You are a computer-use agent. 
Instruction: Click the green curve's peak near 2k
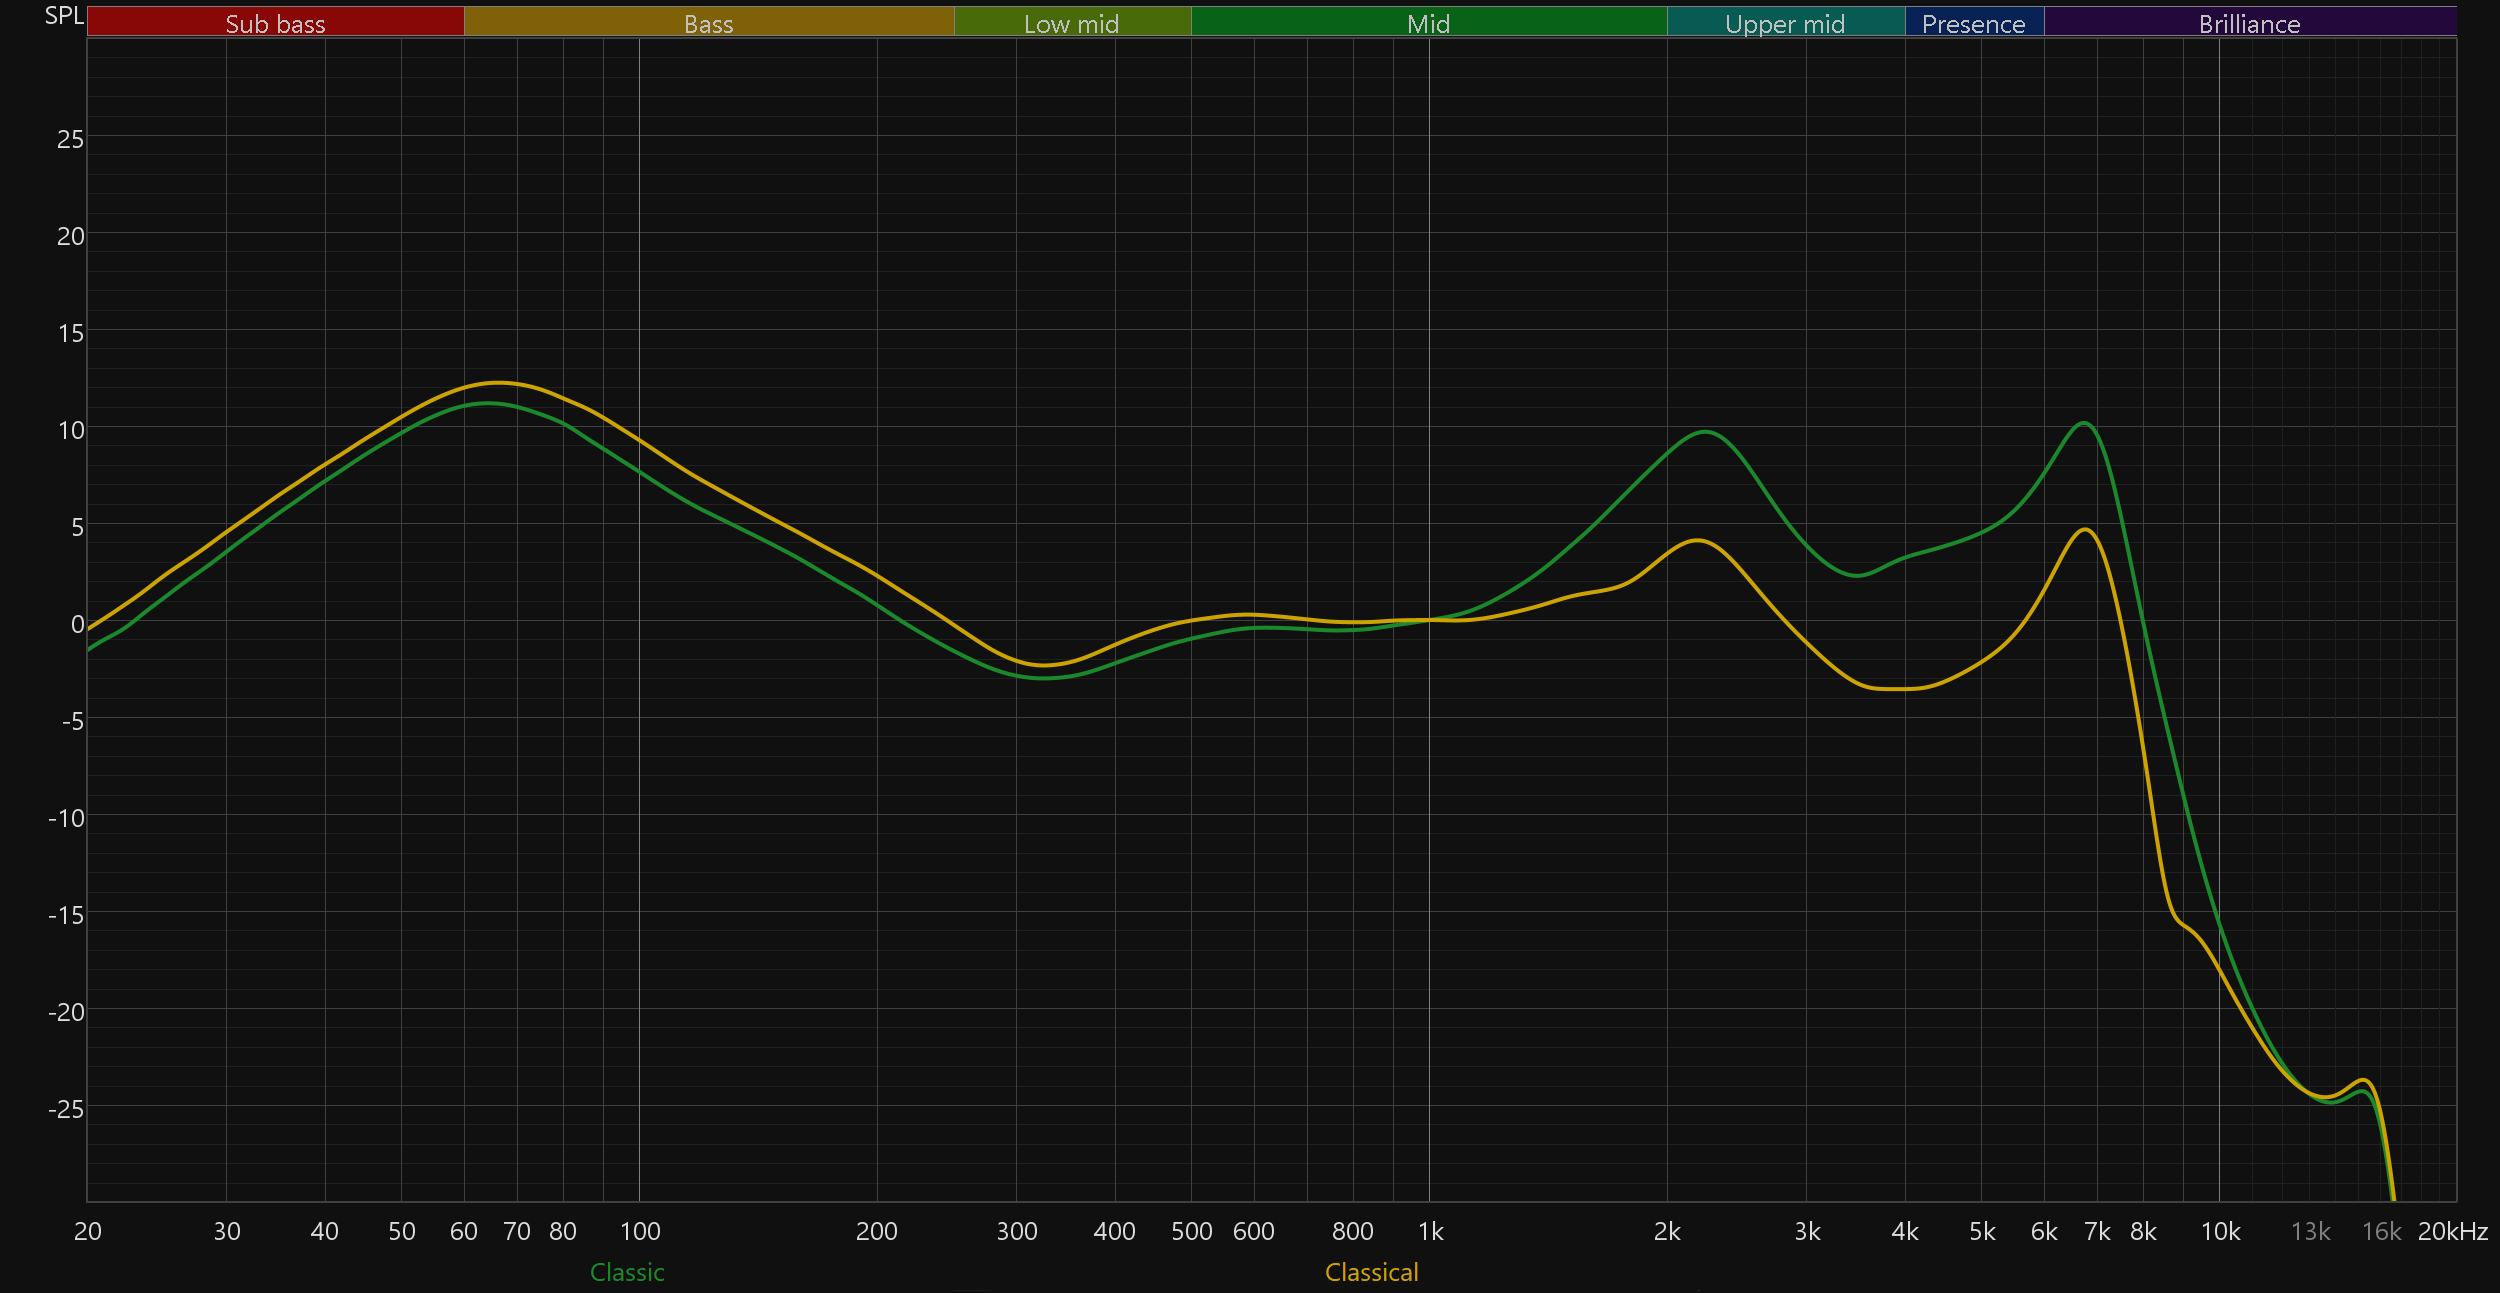[1705, 432]
